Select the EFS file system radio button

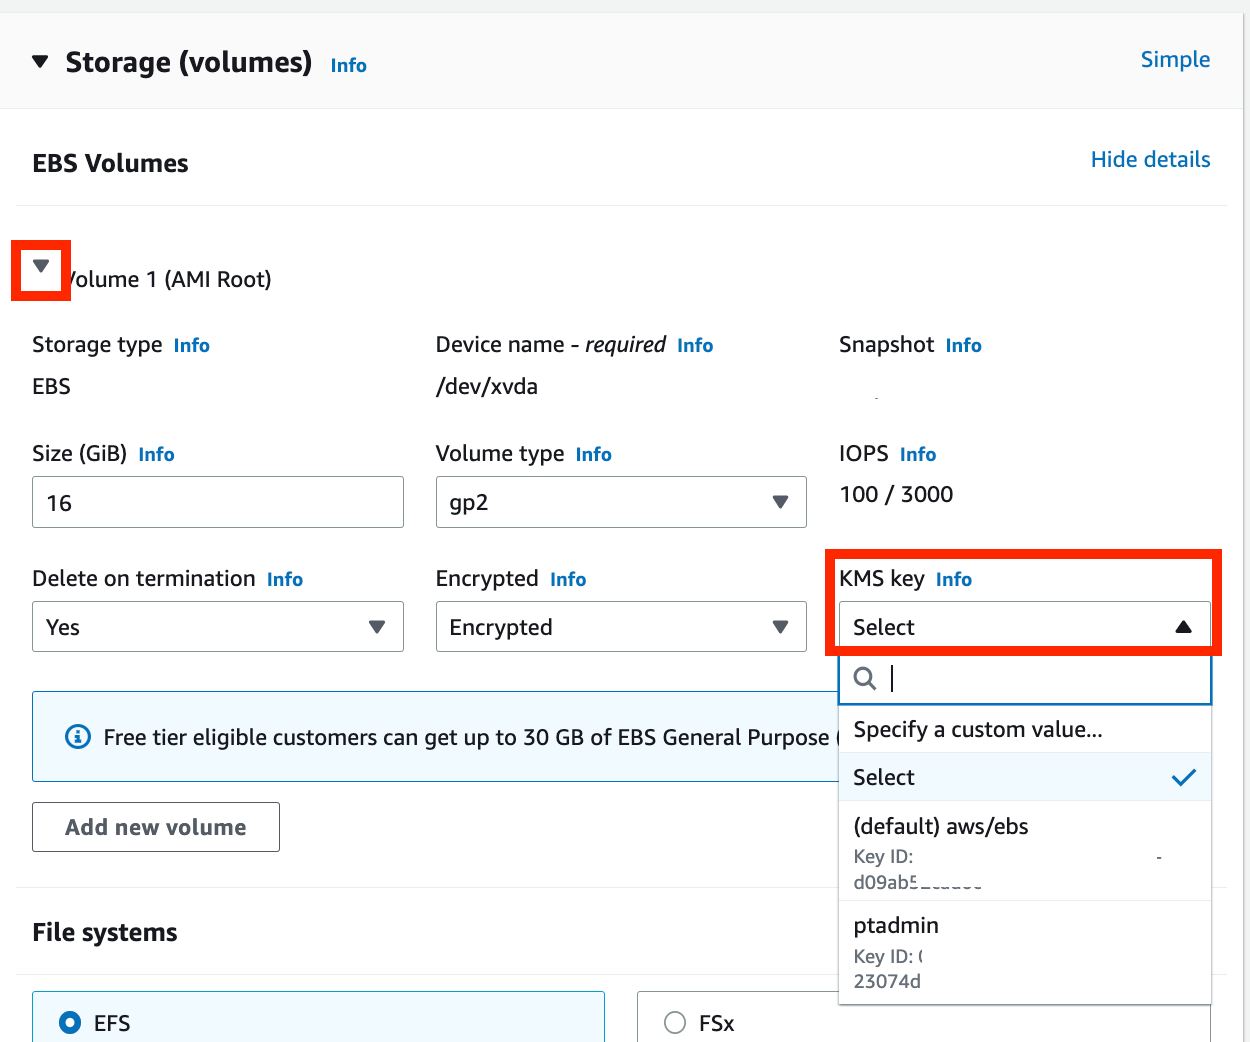tap(70, 1023)
